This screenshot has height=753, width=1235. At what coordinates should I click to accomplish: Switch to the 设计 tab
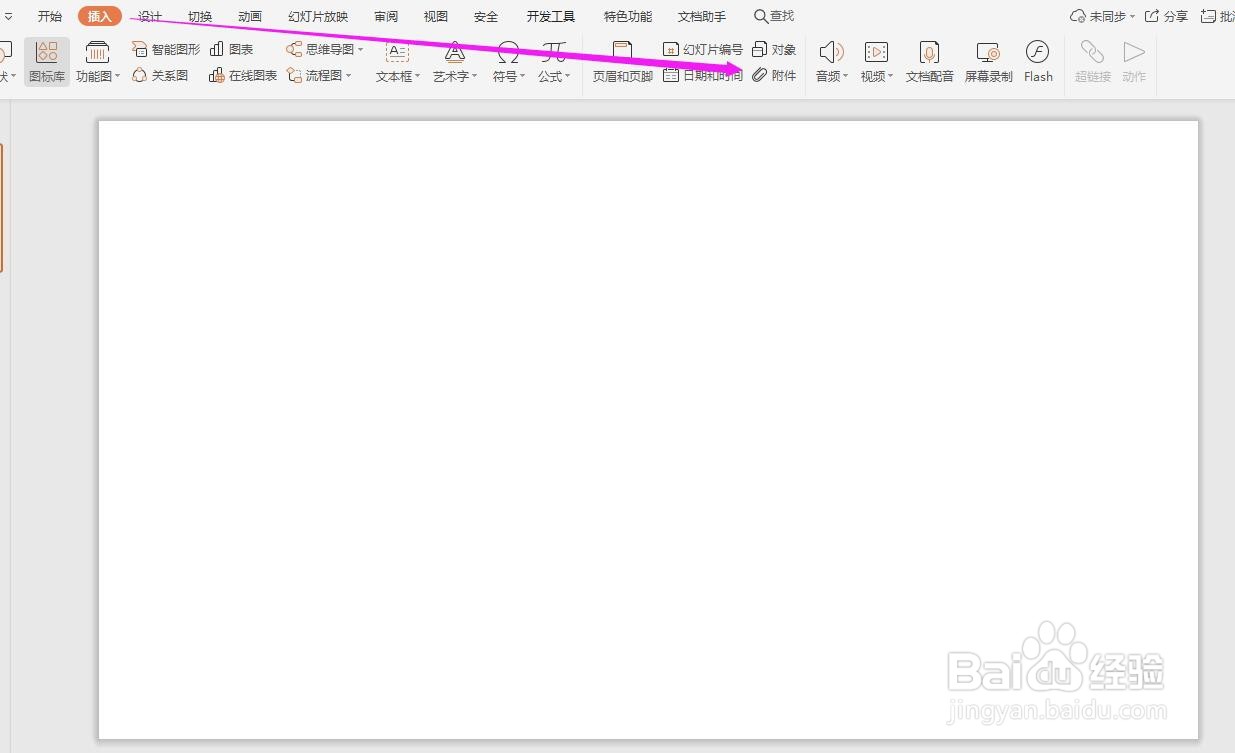[150, 16]
